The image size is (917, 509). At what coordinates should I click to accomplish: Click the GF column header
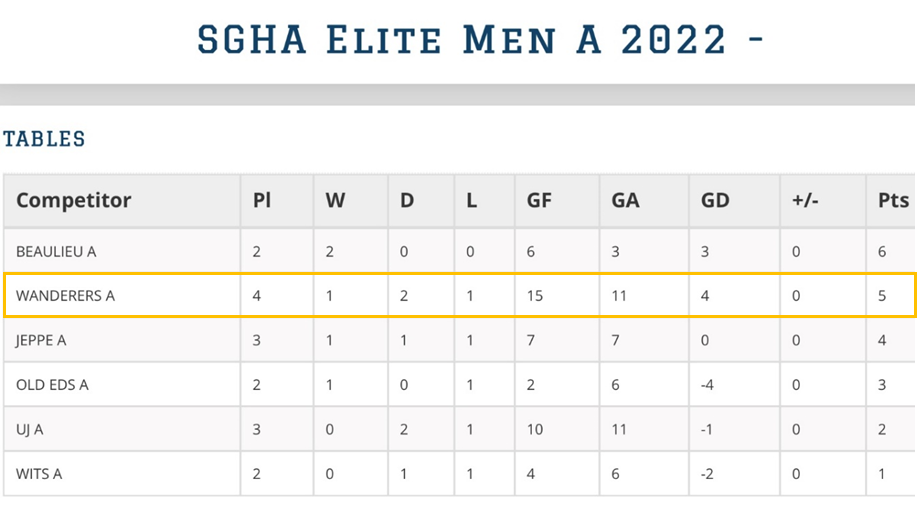(x=539, y=200)
